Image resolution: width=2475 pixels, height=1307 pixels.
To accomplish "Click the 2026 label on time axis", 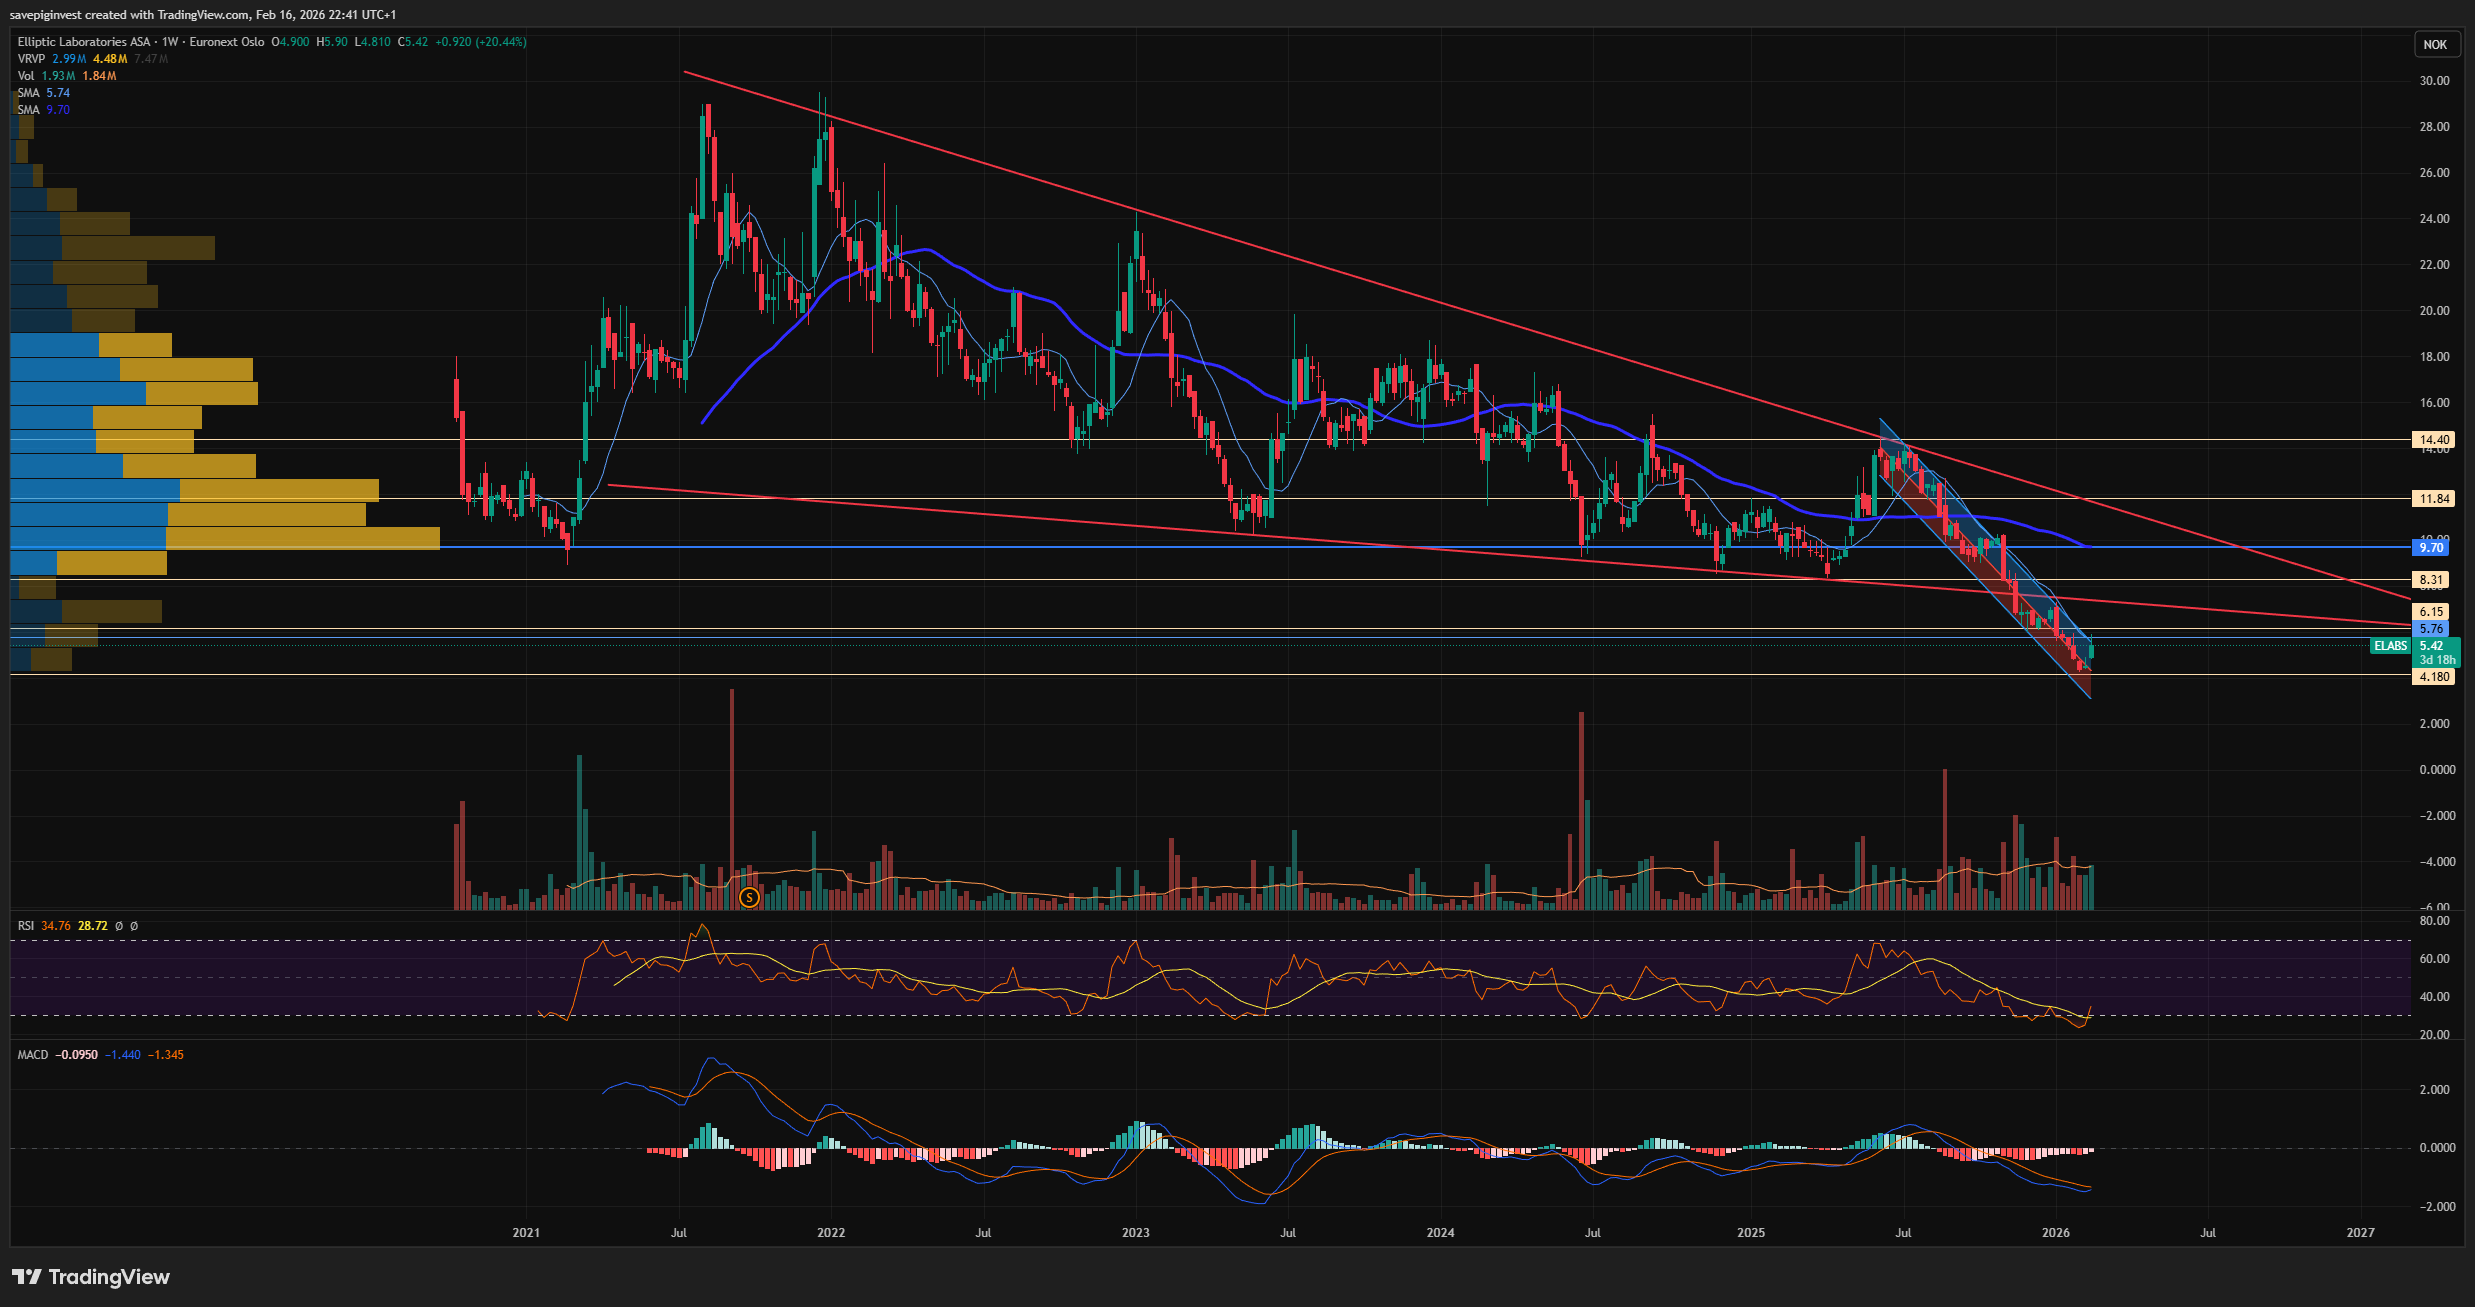I will 2055,1233.
